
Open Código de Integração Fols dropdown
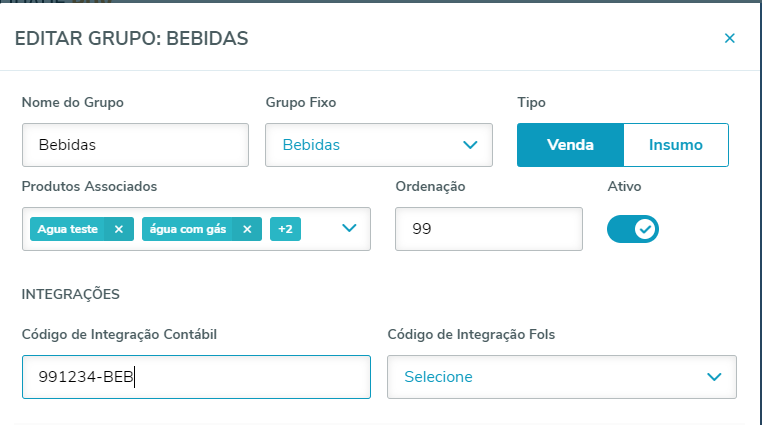pyautogui.click(x=561, y=377)
